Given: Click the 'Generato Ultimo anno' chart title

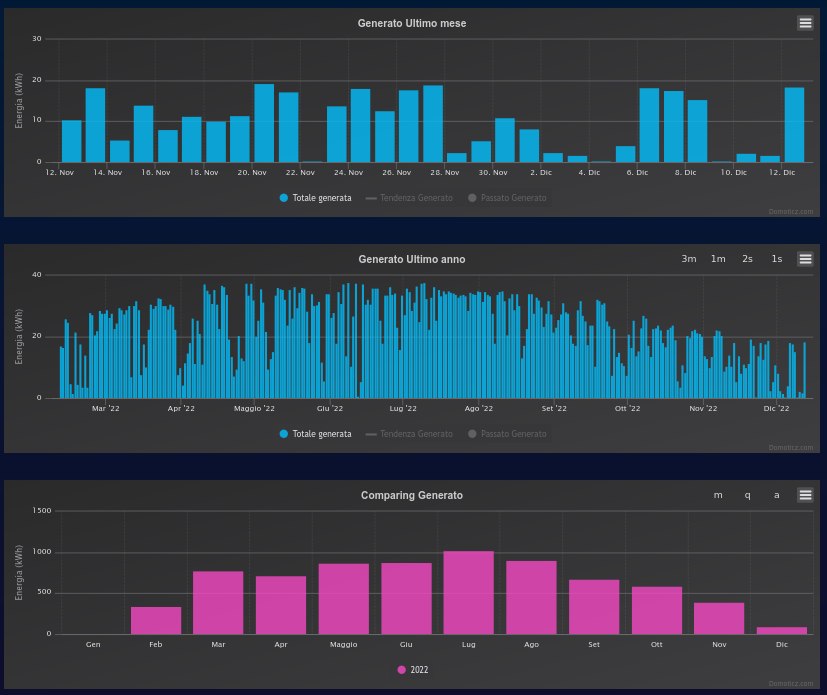Looking at the screenshot, I should 412,259.
